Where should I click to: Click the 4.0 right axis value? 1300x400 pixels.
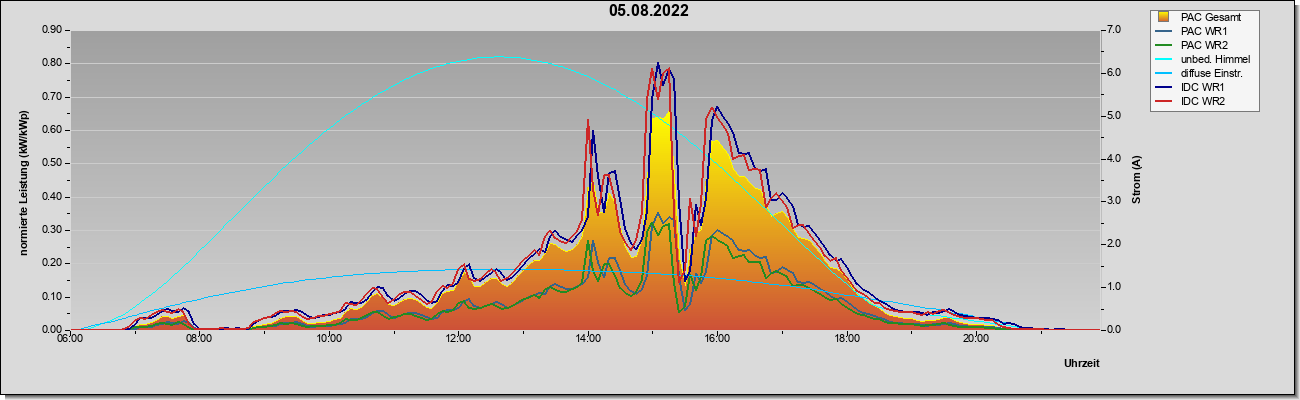click(1114, 158)
